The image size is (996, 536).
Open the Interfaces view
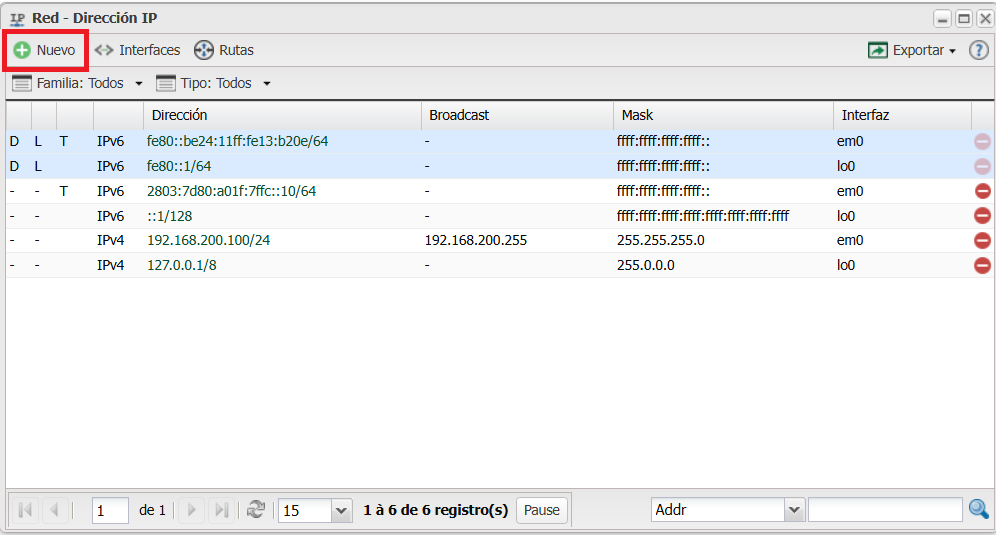click(x=138, y=50)
